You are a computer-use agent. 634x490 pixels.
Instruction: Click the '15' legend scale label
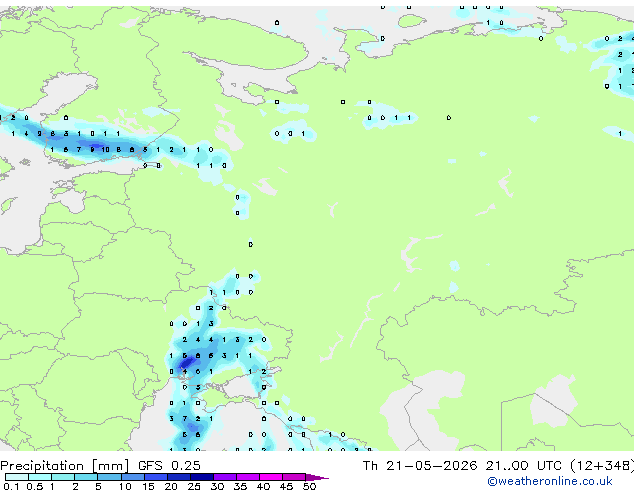148,486
